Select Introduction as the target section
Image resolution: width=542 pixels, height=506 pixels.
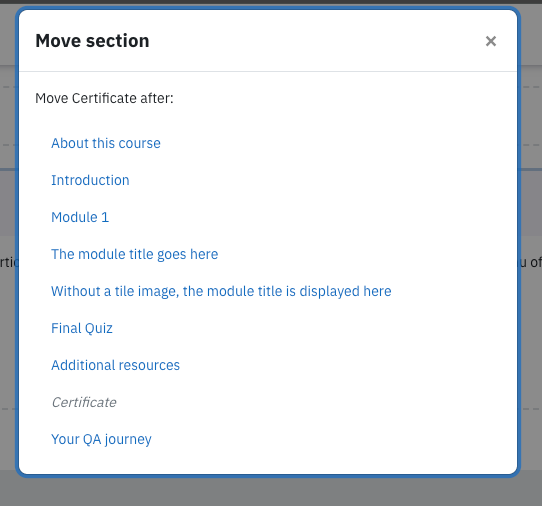90,180
